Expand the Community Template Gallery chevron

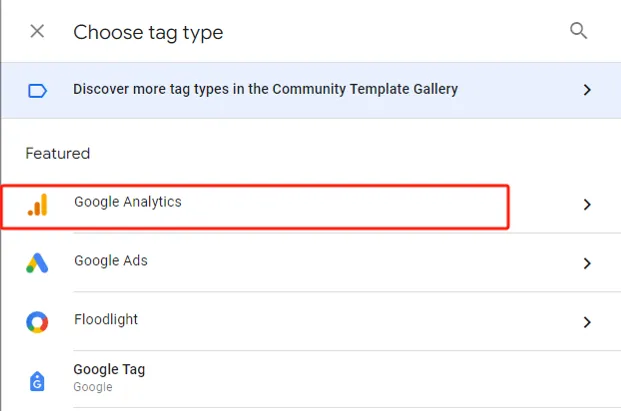[x=587, y=90]
